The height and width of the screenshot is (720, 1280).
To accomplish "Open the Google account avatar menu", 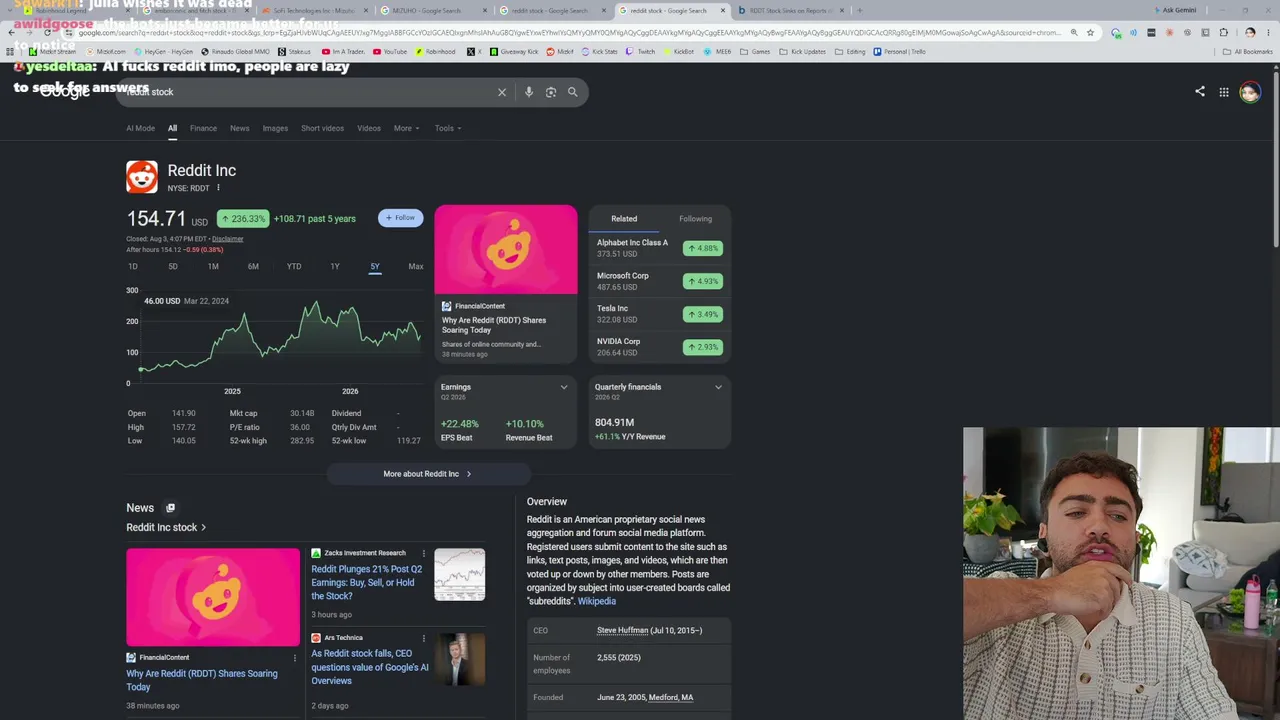I will point(1250,92).
